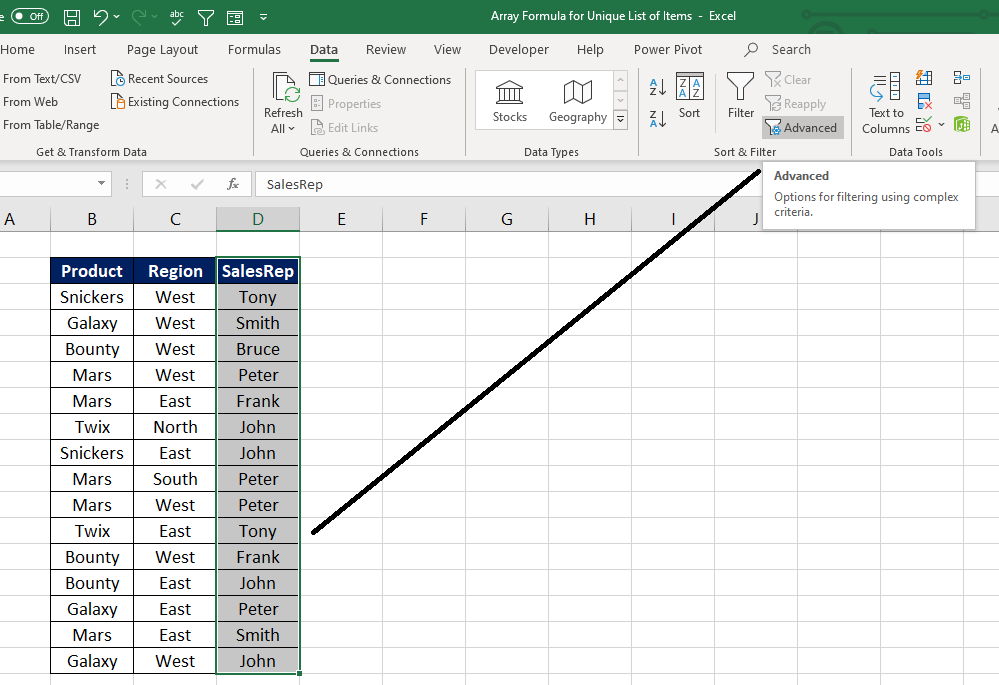Viewport: 999px width, 685px height.
Task: Select column D header
Action: click(258, 219)
